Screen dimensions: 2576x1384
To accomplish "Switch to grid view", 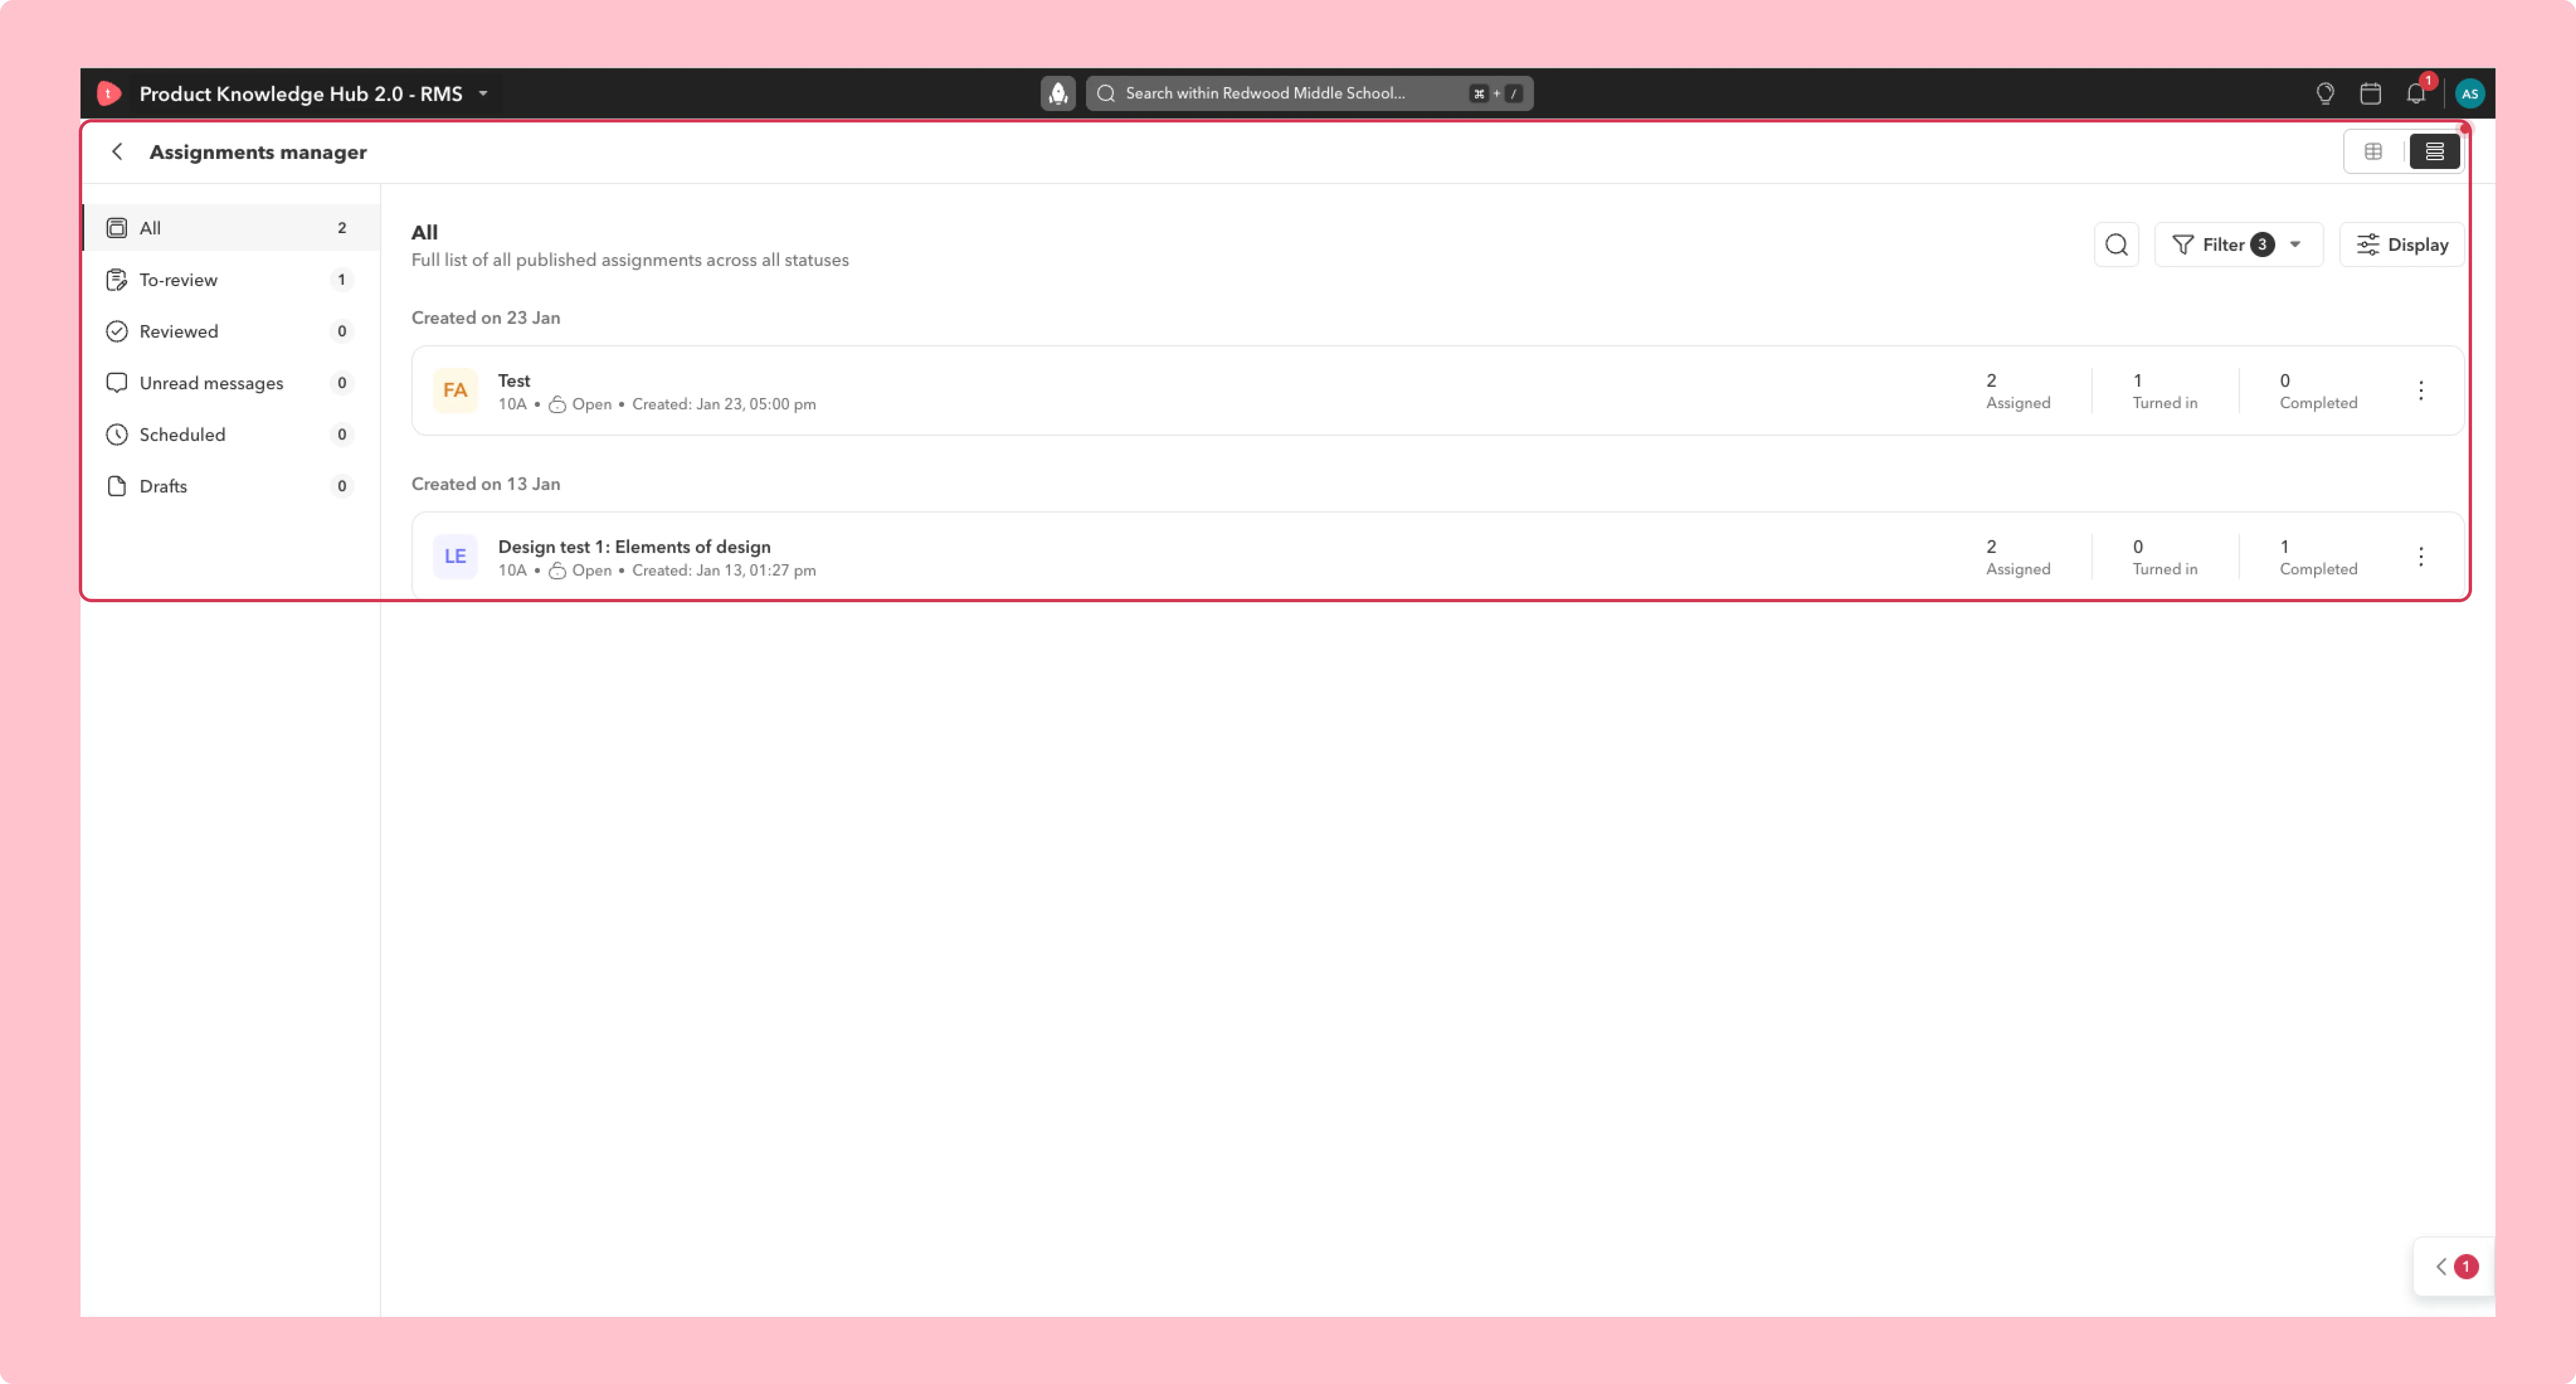I will point(2373,151).
